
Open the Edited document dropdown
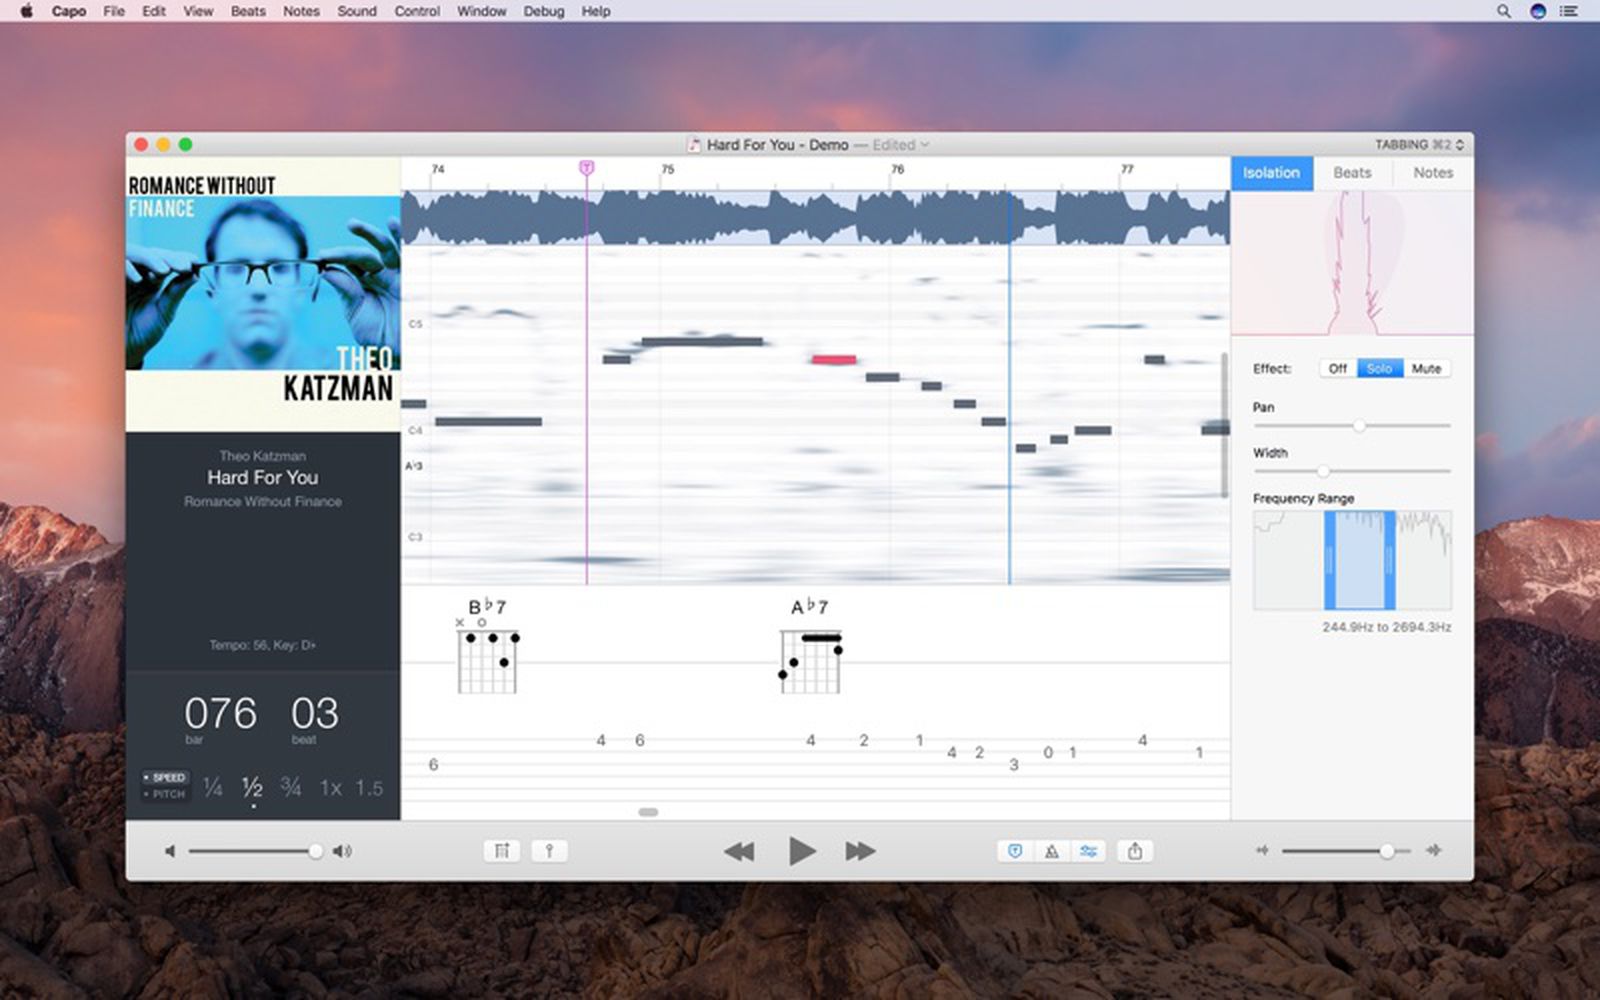(x=897, y=145)
